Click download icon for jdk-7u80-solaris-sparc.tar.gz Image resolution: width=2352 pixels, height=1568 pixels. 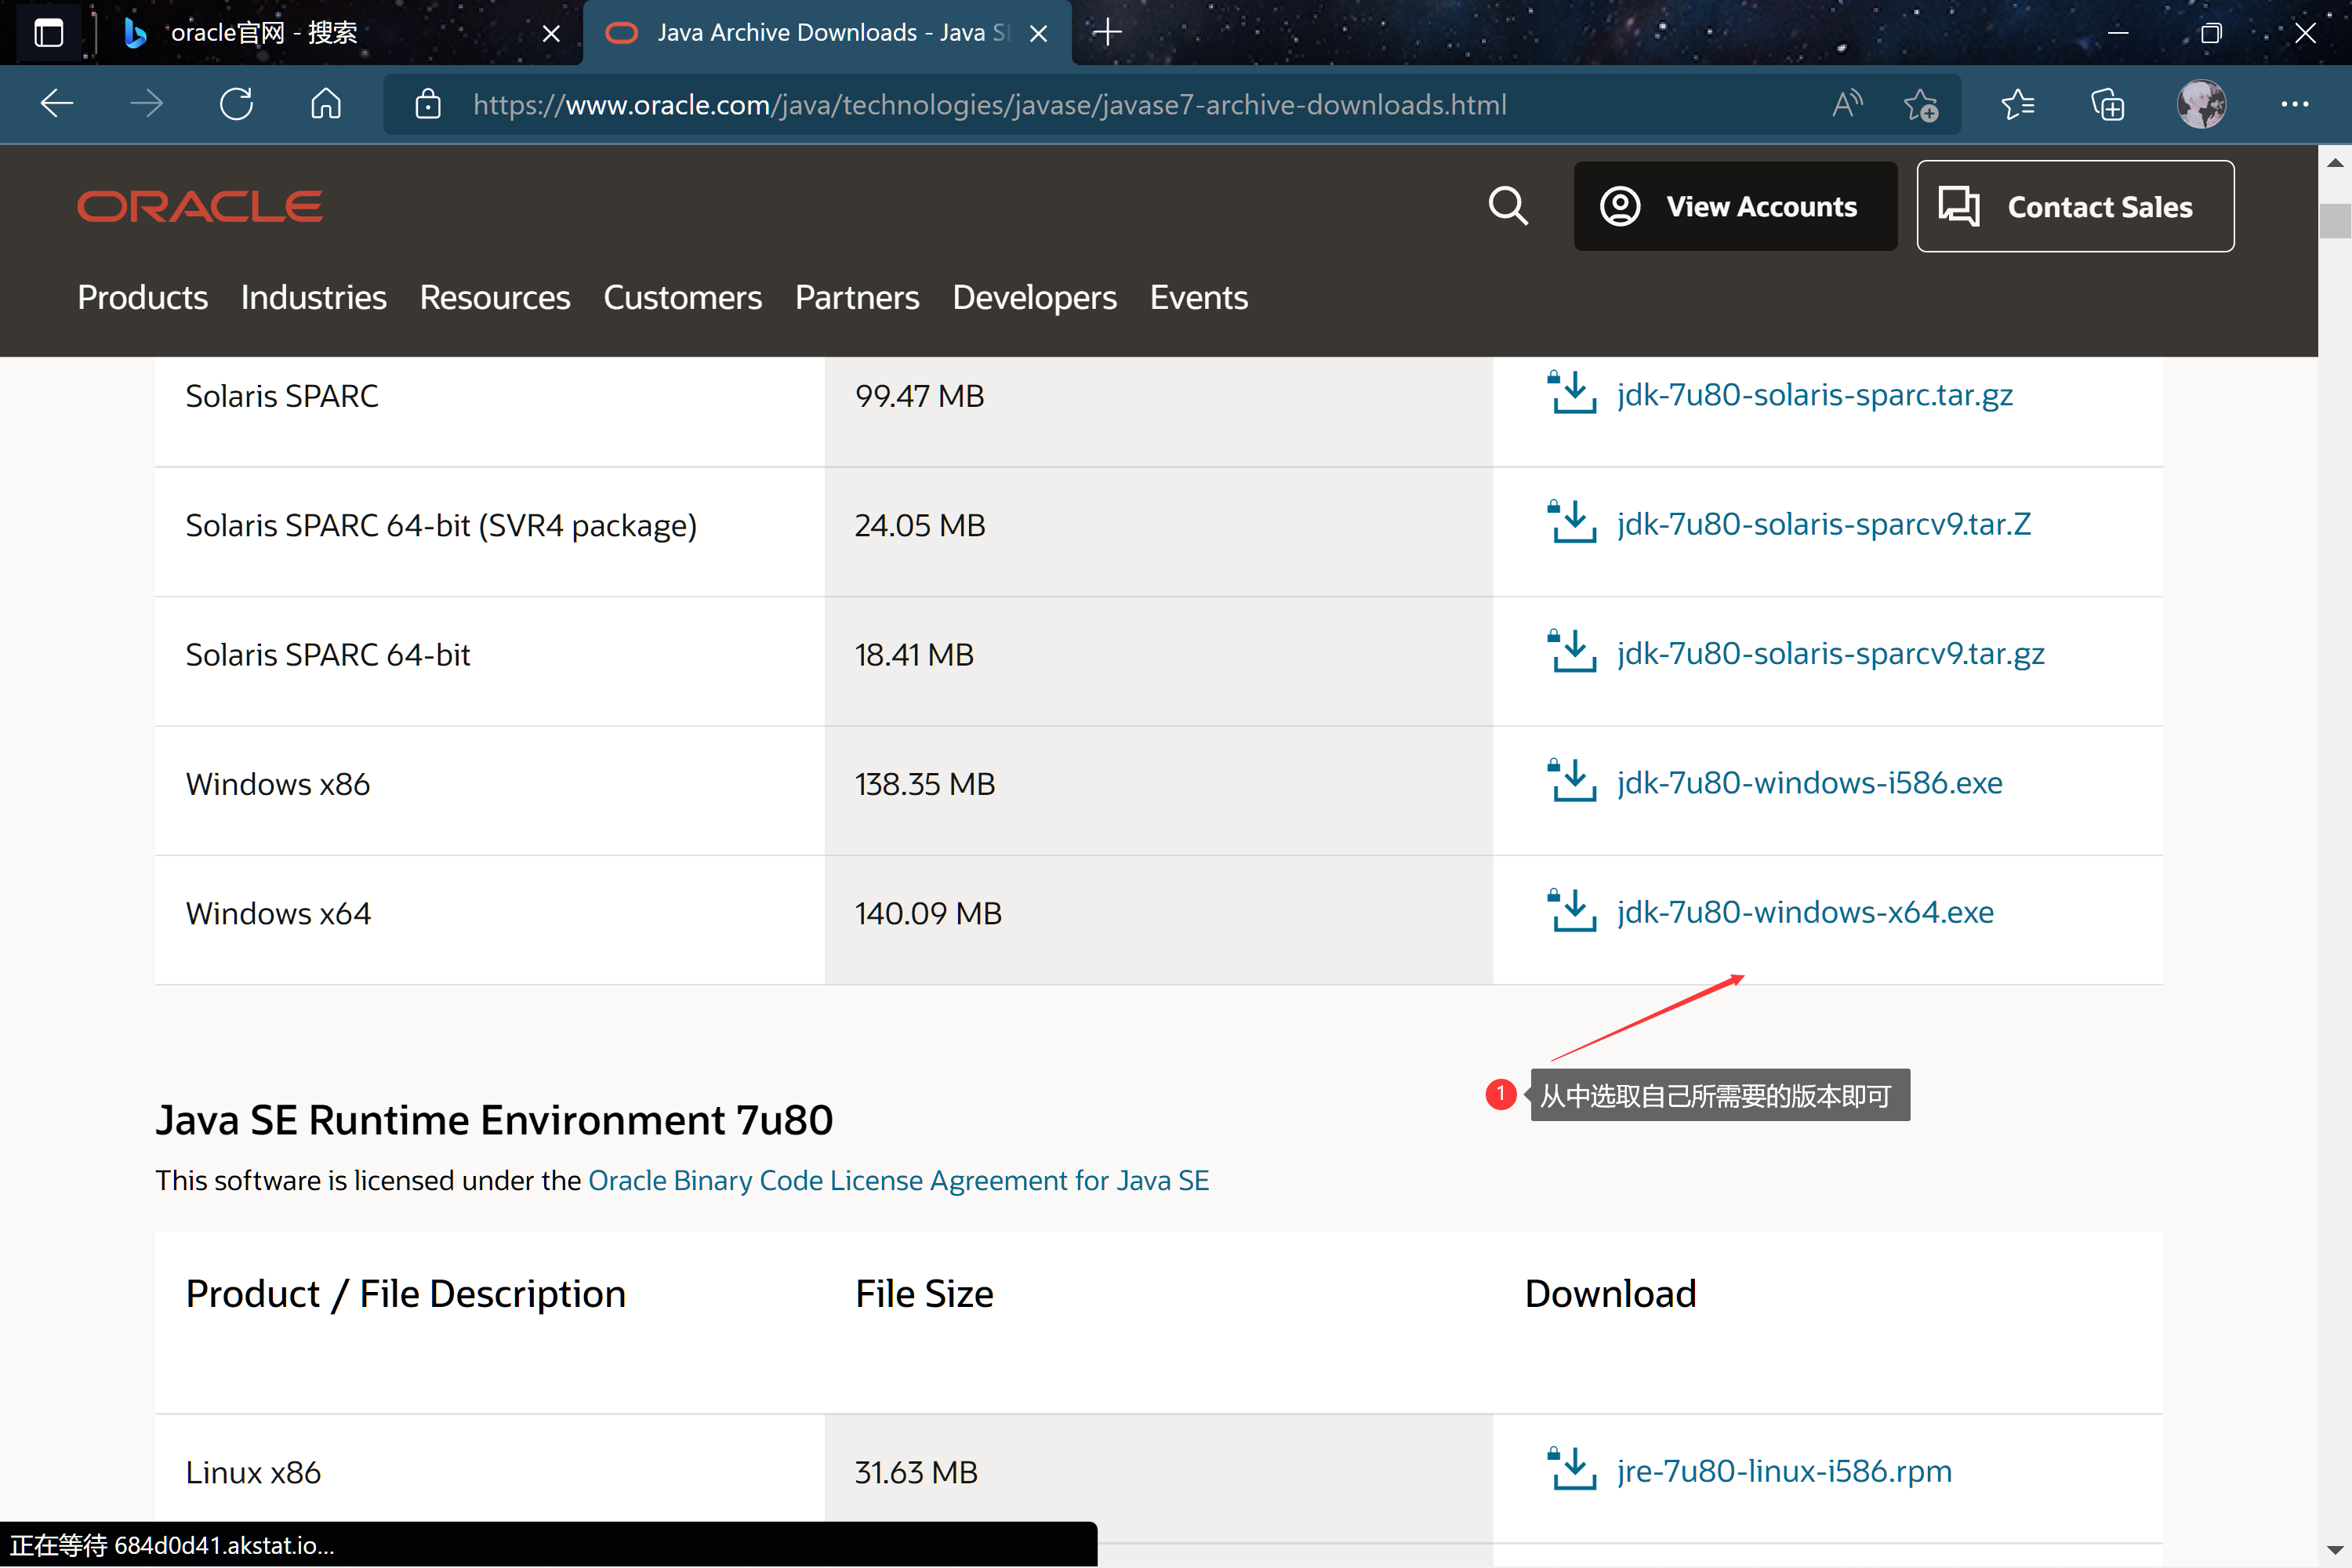[1571, 393]
